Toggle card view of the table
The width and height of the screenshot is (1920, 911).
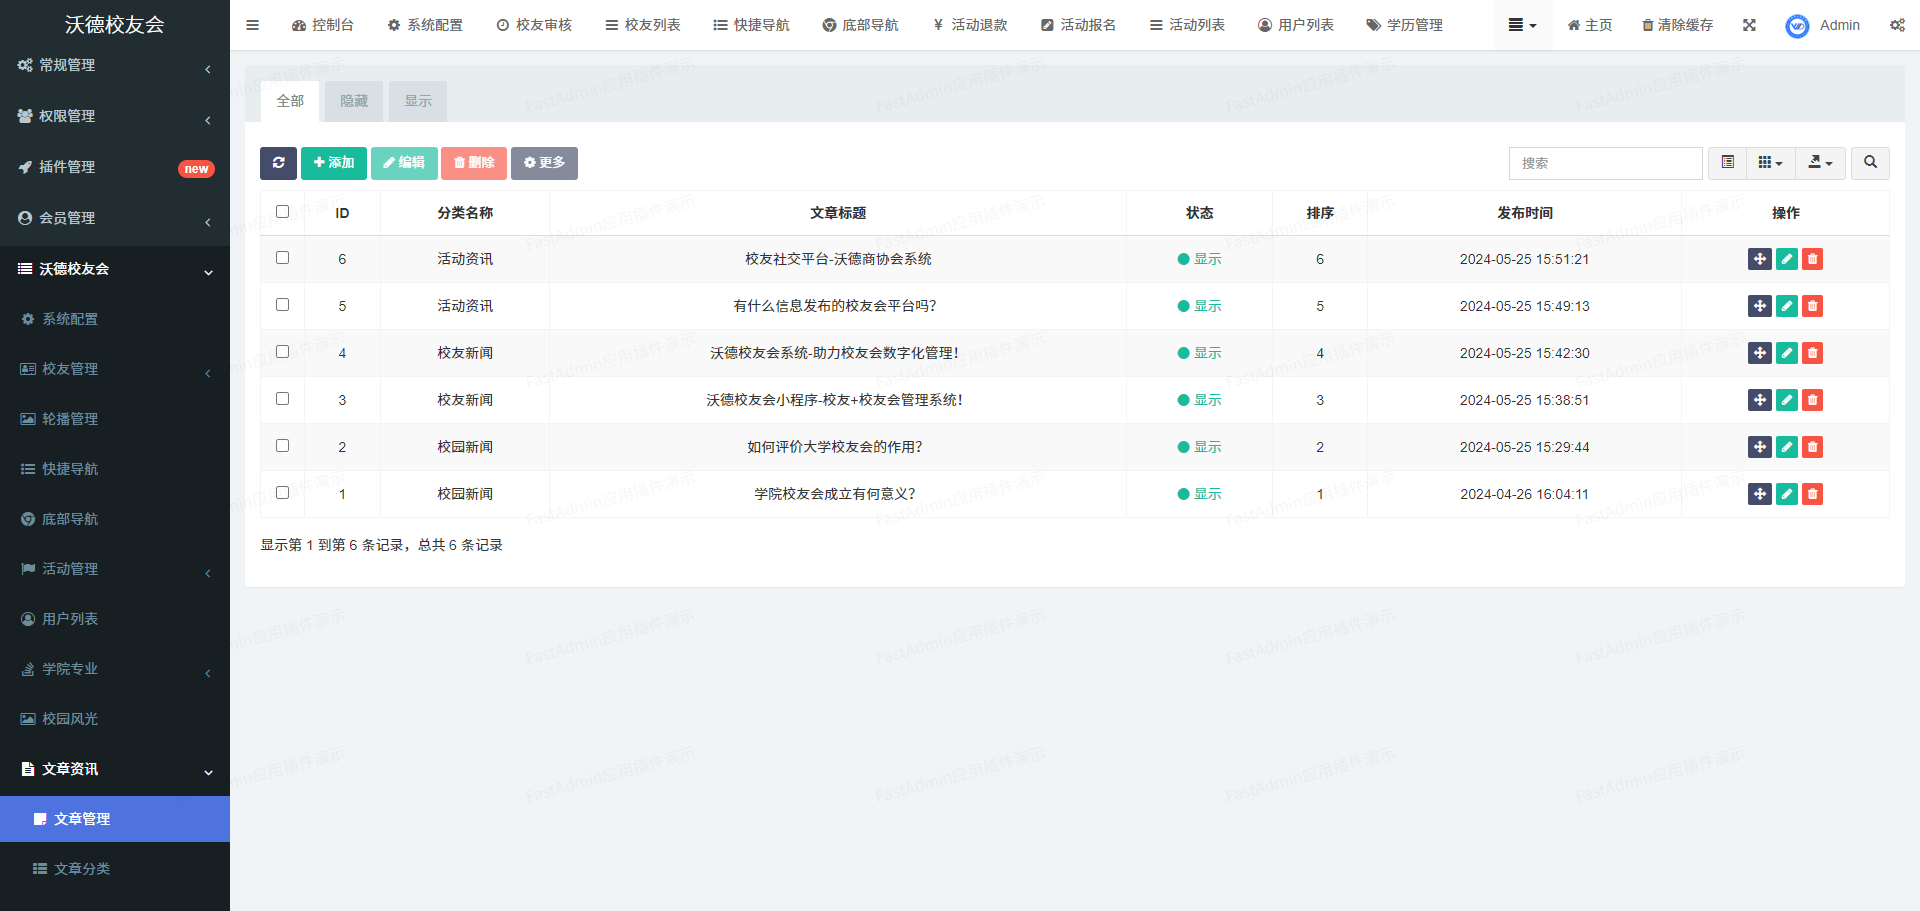(x=1727, y=163)
